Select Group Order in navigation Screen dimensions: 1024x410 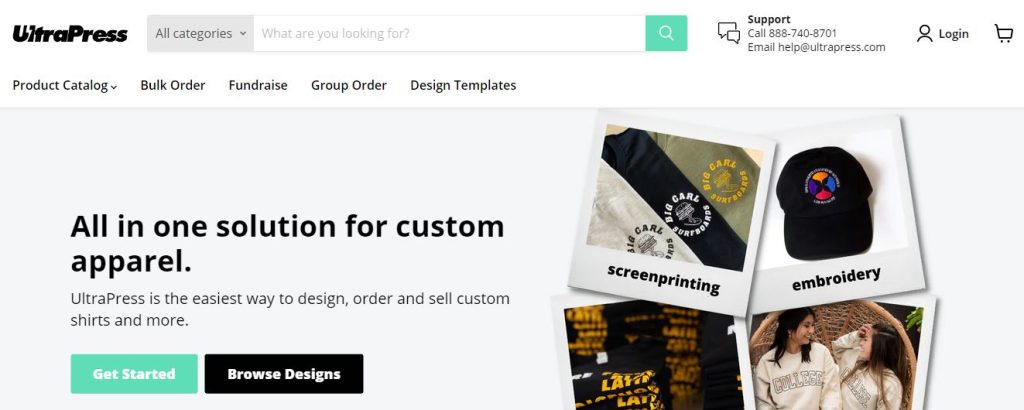tap(349, 85)
